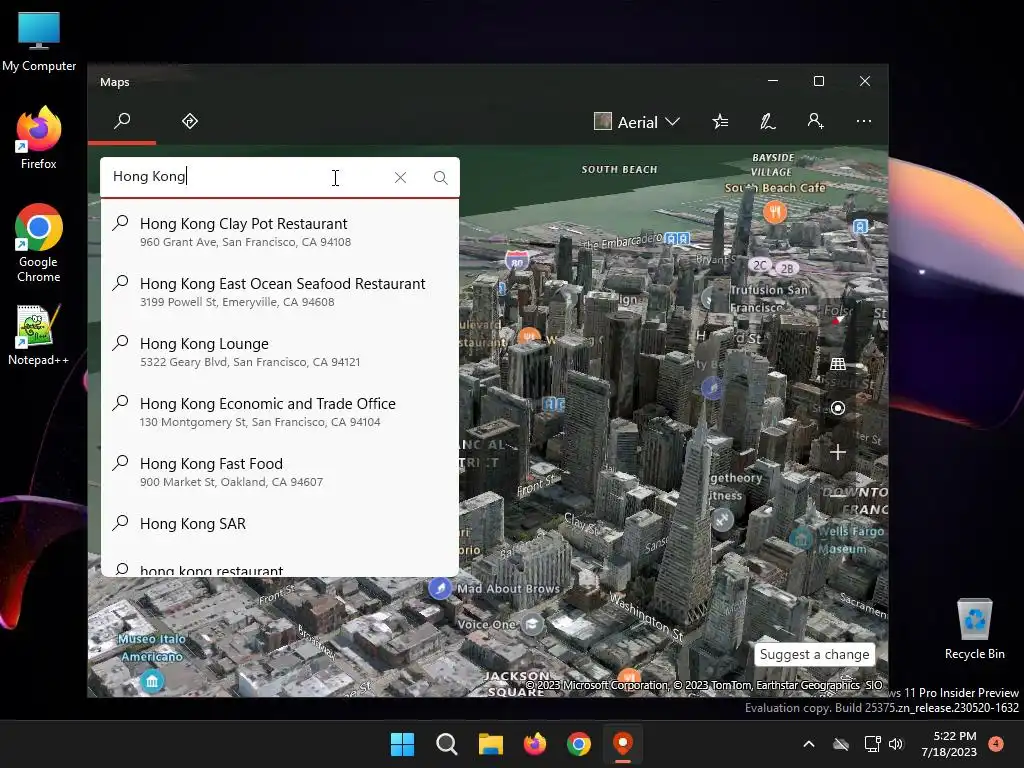Choose the Hong Kong SAR suggestion

pyautogui.click(x=280, y=524)
